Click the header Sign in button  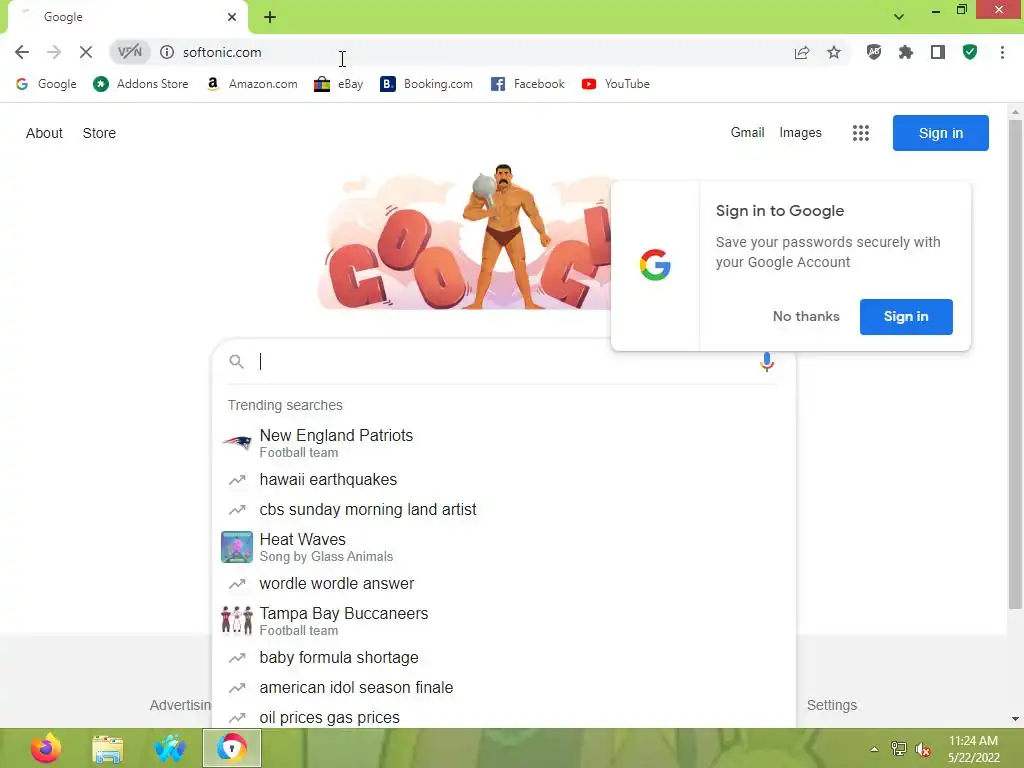tap(940, 133)
